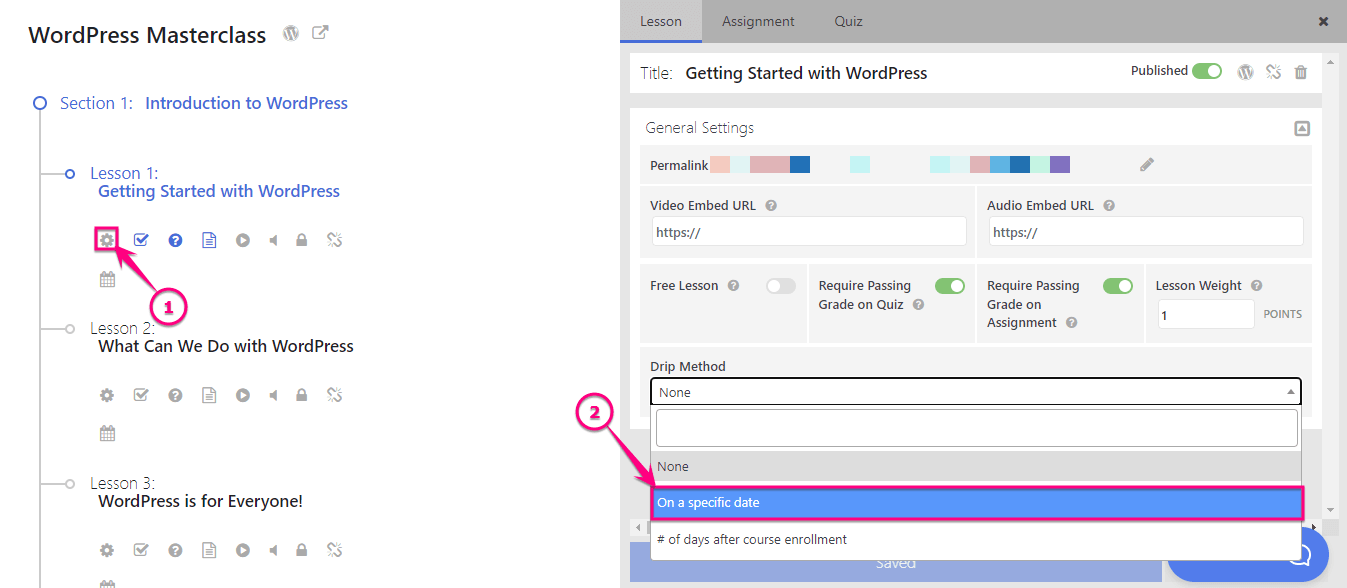Click audio speaker icon for Lesson 2
This screenshot has width=1347, height=588.
(273, 395)
